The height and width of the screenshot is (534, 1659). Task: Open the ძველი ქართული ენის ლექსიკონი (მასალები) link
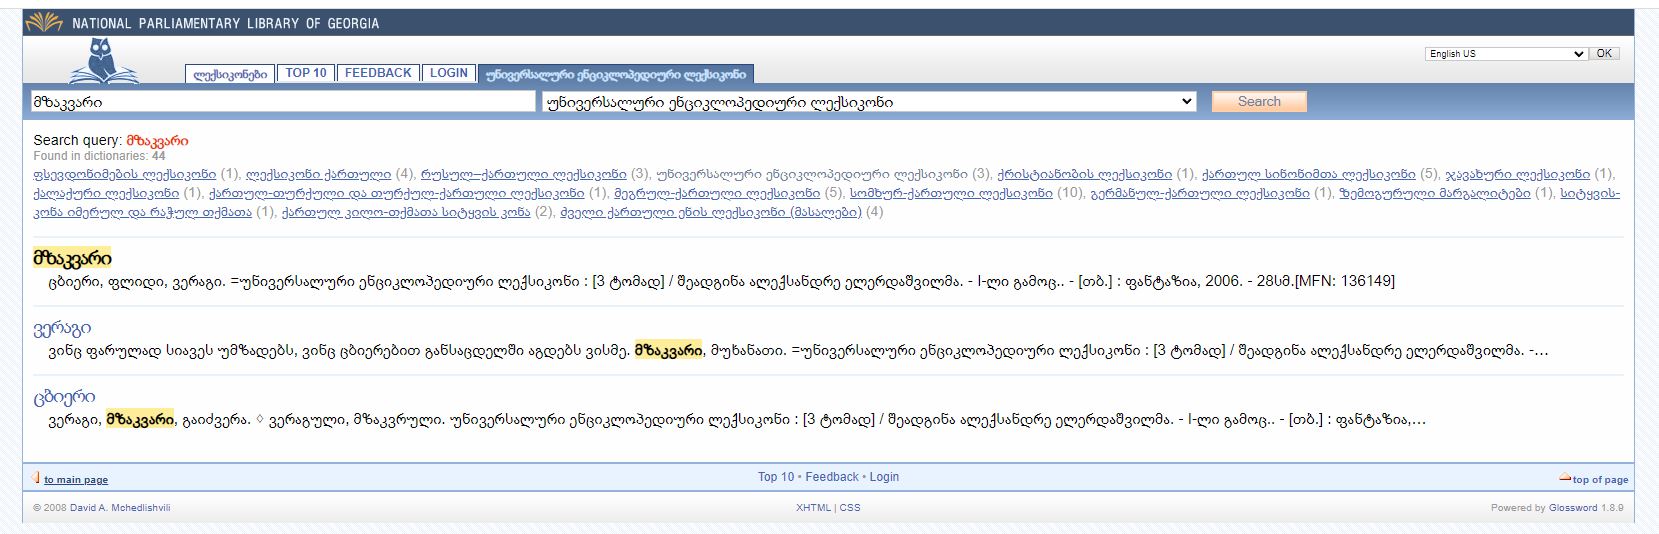click(x=710, y=212)
